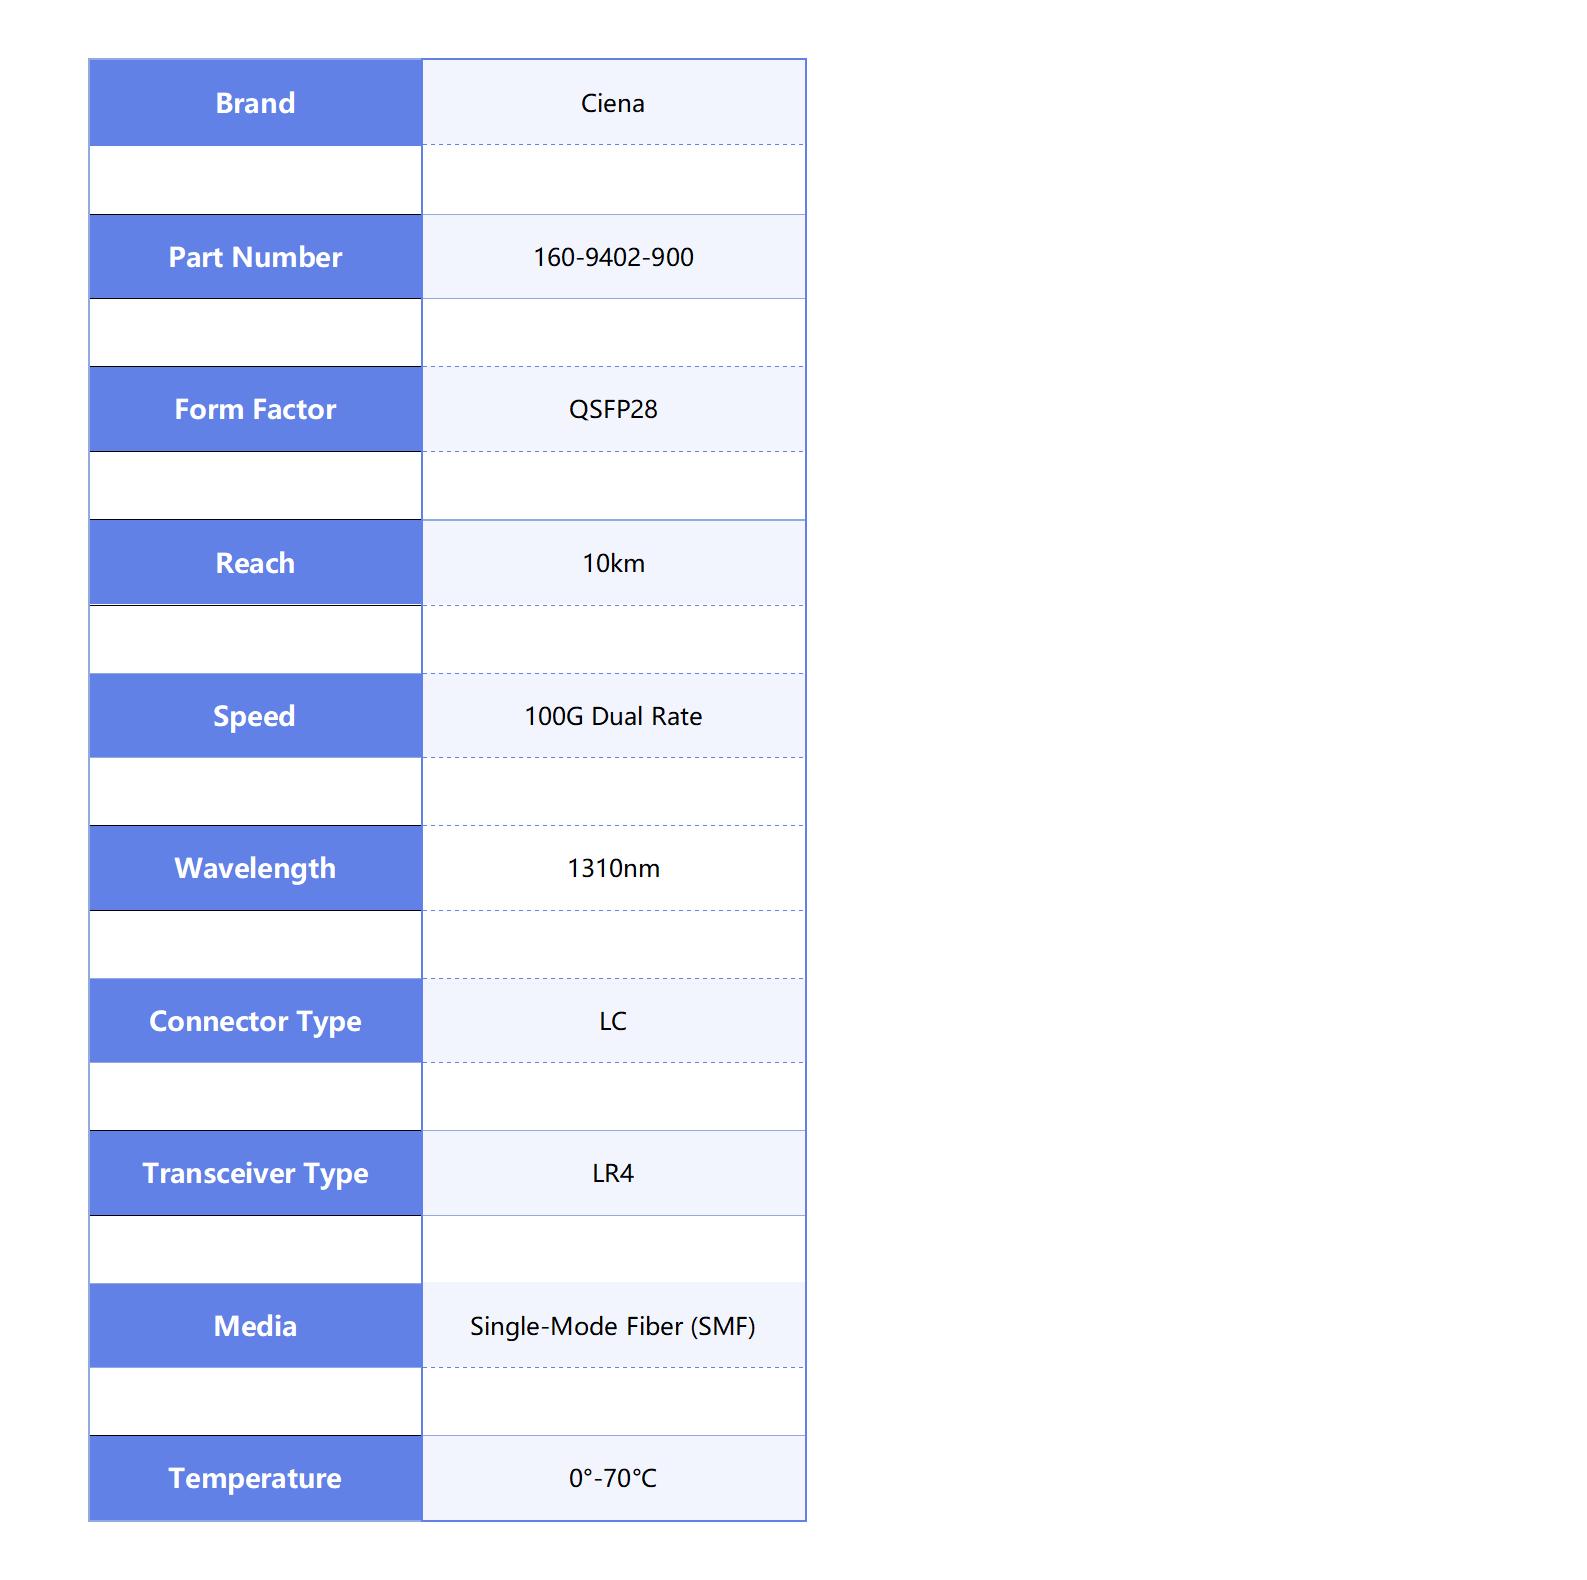Select the LR4 transceiver value

tap(613, 1173)
